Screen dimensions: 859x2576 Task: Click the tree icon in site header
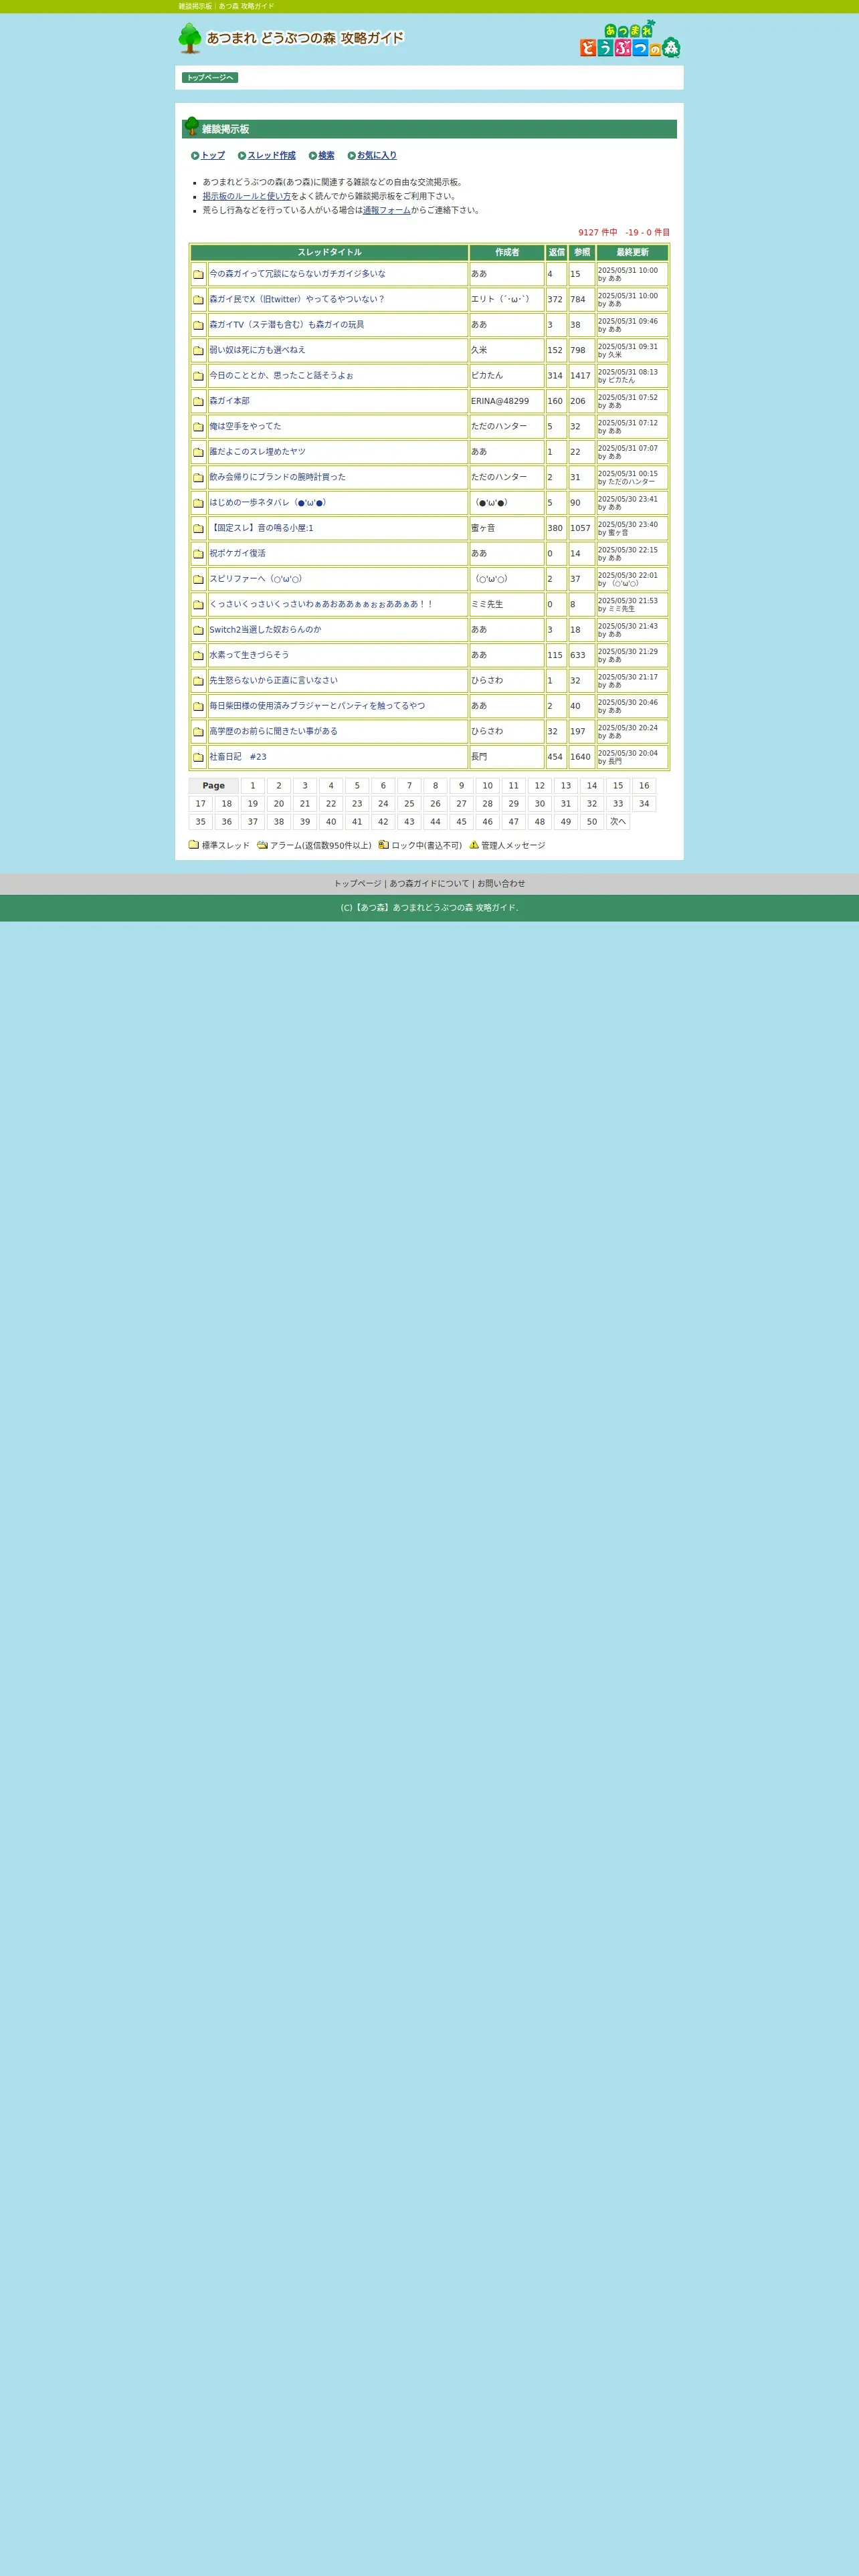click(190, 38)
